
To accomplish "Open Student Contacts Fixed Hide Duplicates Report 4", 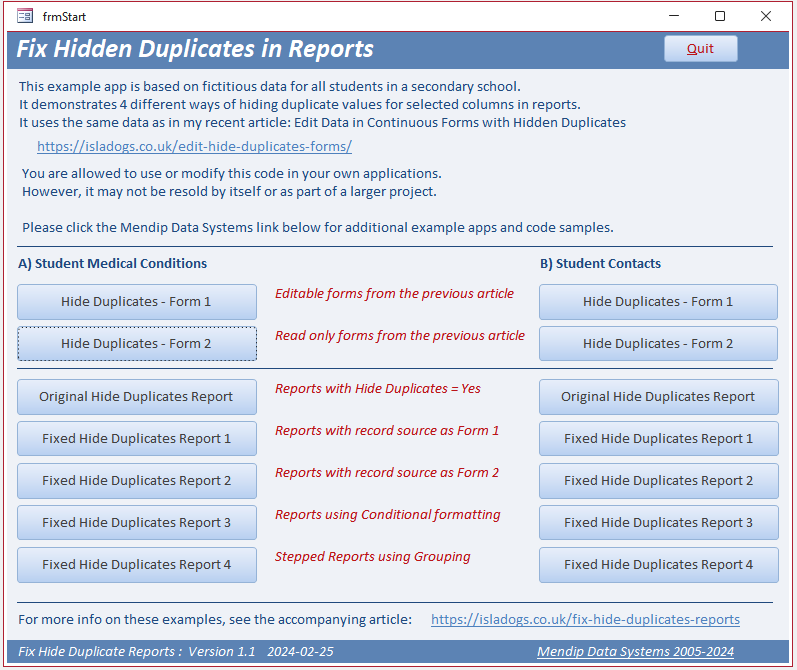I will coord(658,565).
